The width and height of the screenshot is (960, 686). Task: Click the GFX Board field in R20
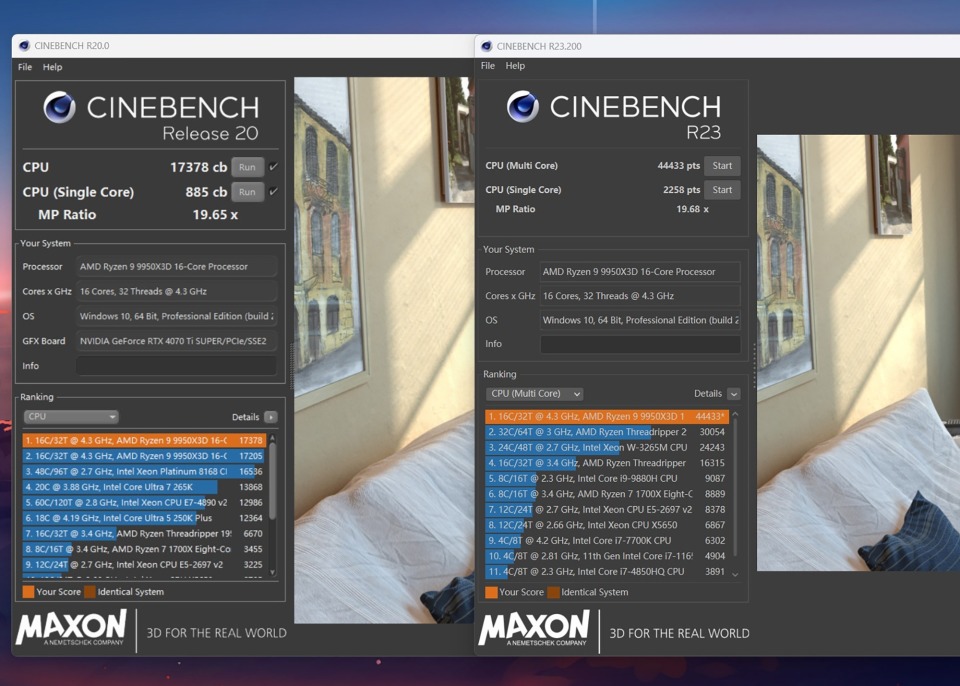point(176,341)
